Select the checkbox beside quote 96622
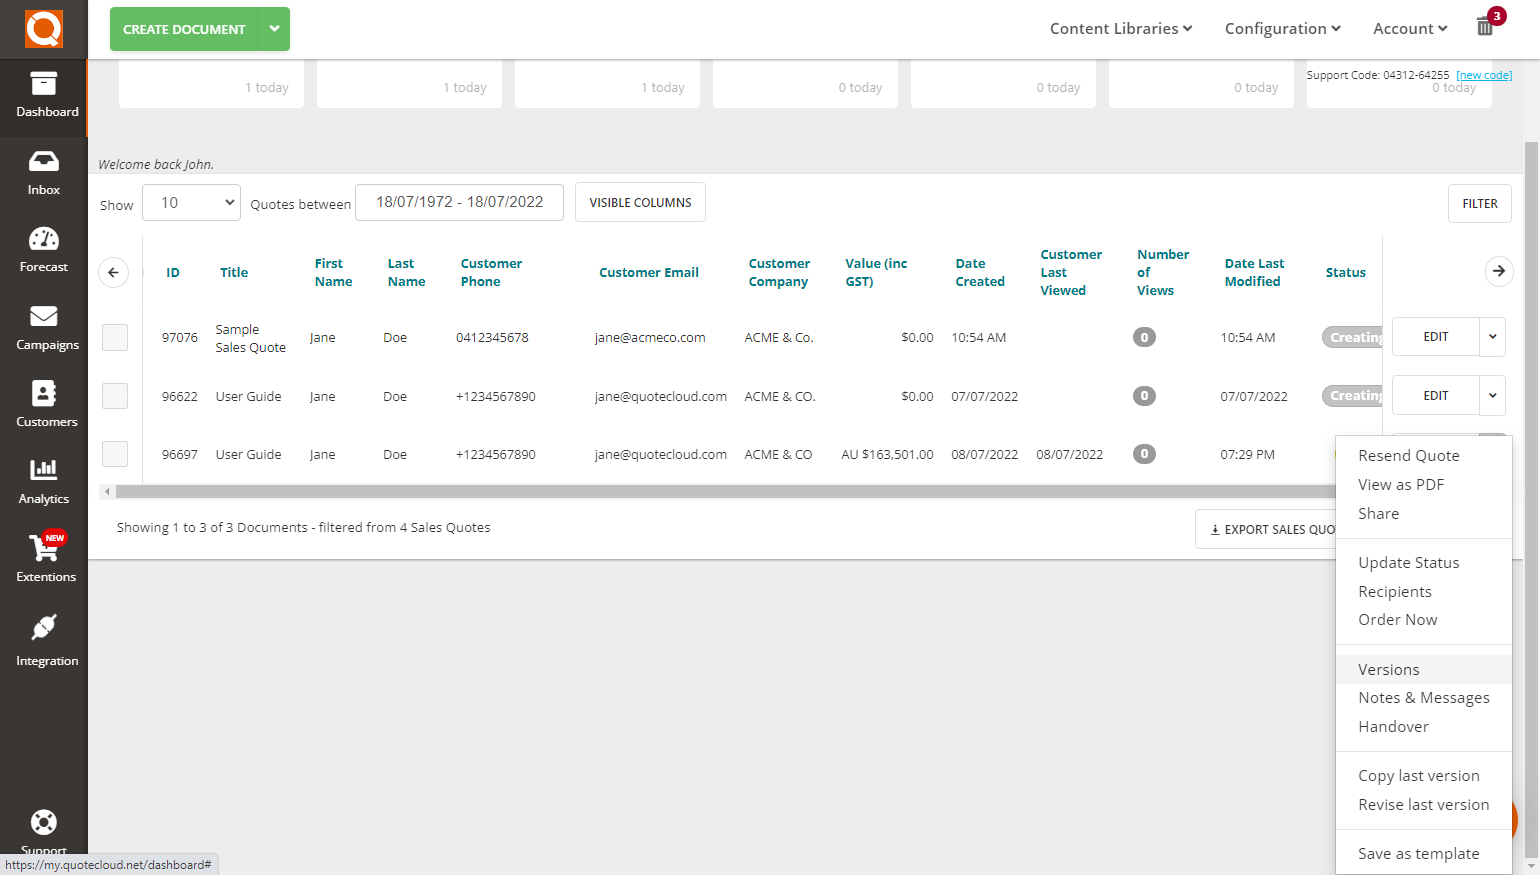Image resolution: width=1540 pixels, height=875 pixels. click(x=114, y=395)
